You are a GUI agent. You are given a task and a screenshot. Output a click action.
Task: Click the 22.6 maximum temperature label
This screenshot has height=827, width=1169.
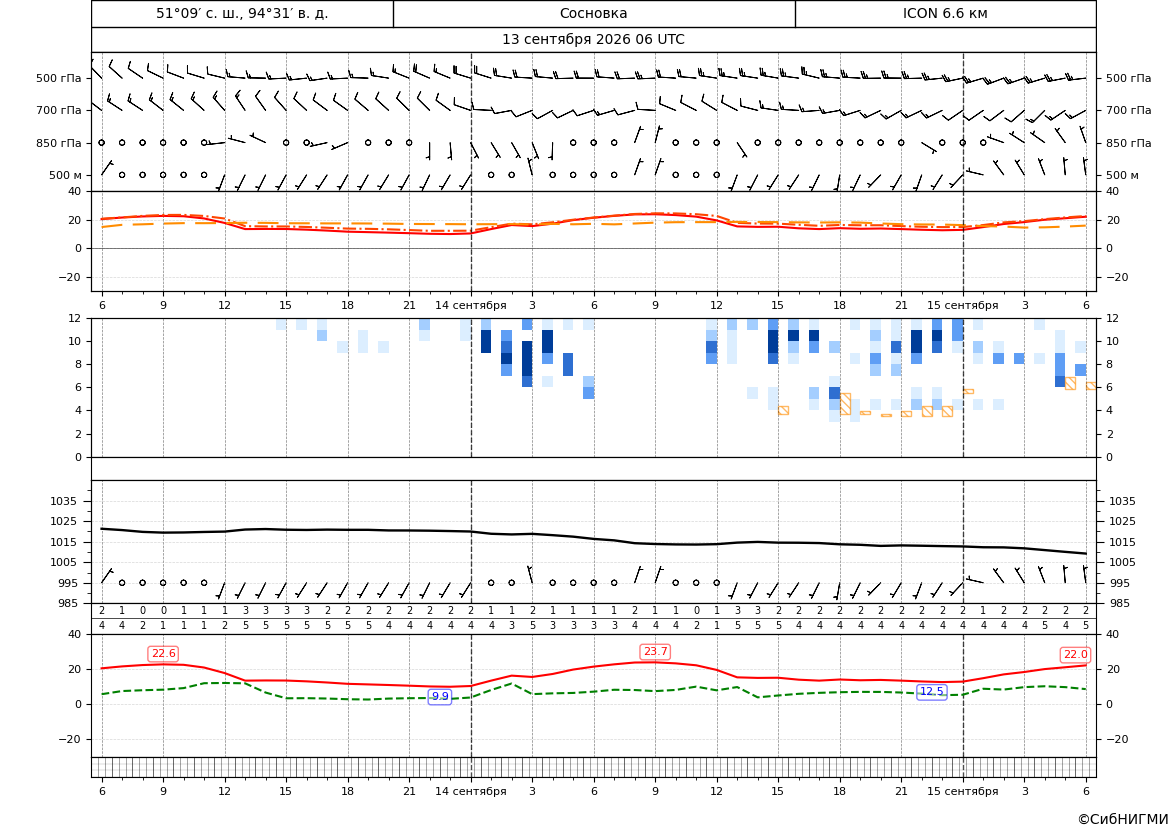click(x=163, y=654)
